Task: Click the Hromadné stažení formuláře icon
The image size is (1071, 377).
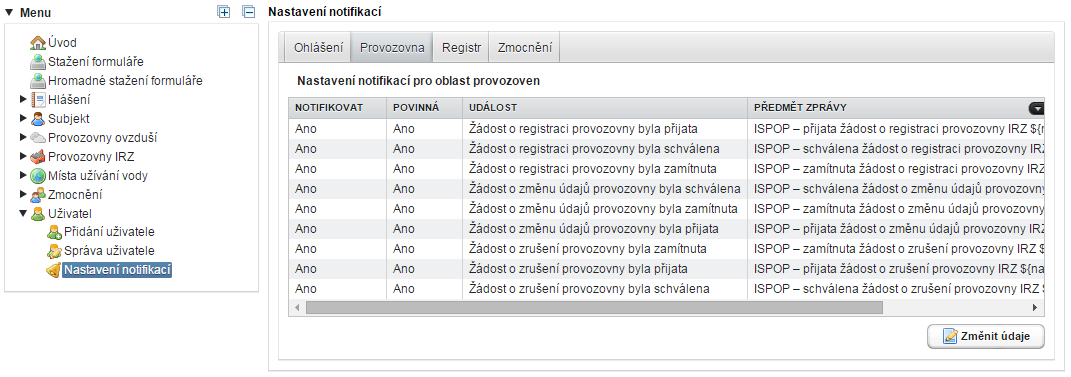Action: coord(38,81)
